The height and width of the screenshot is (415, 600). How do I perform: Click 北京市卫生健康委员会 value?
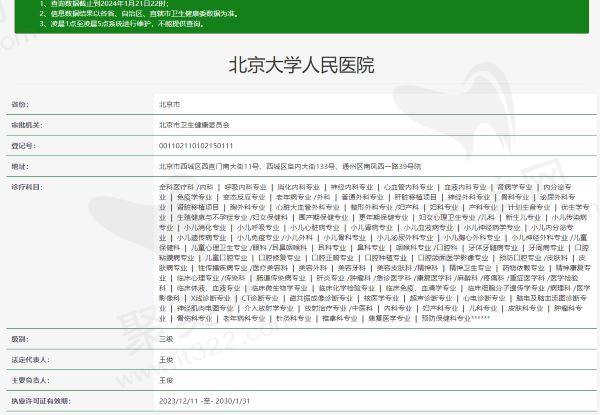[194, 125]
